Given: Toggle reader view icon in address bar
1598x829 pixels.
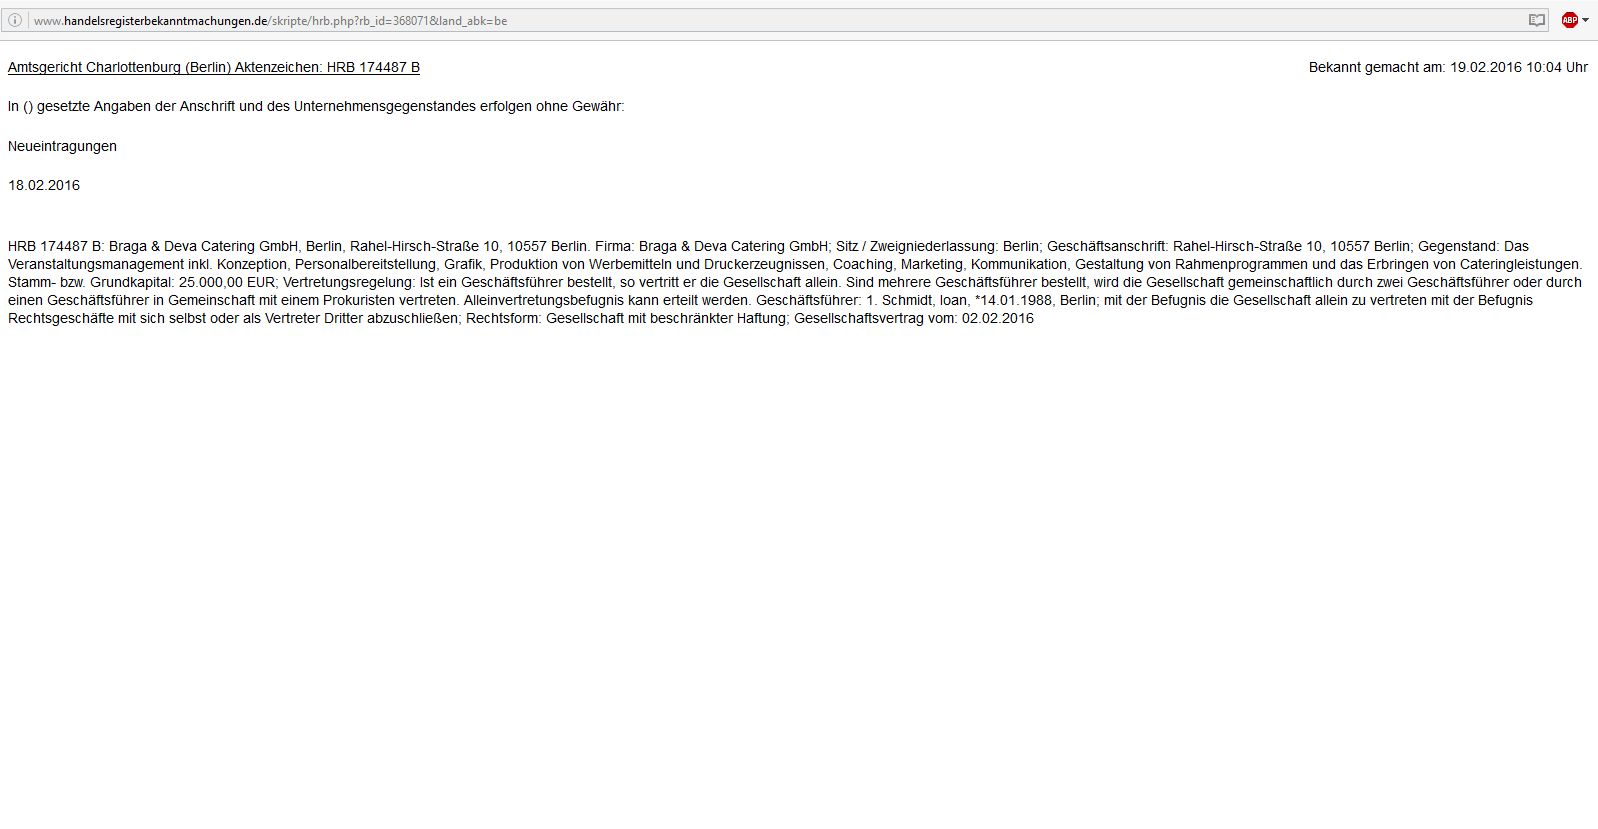Looking at the screenshot, I should pos(1537,20).
